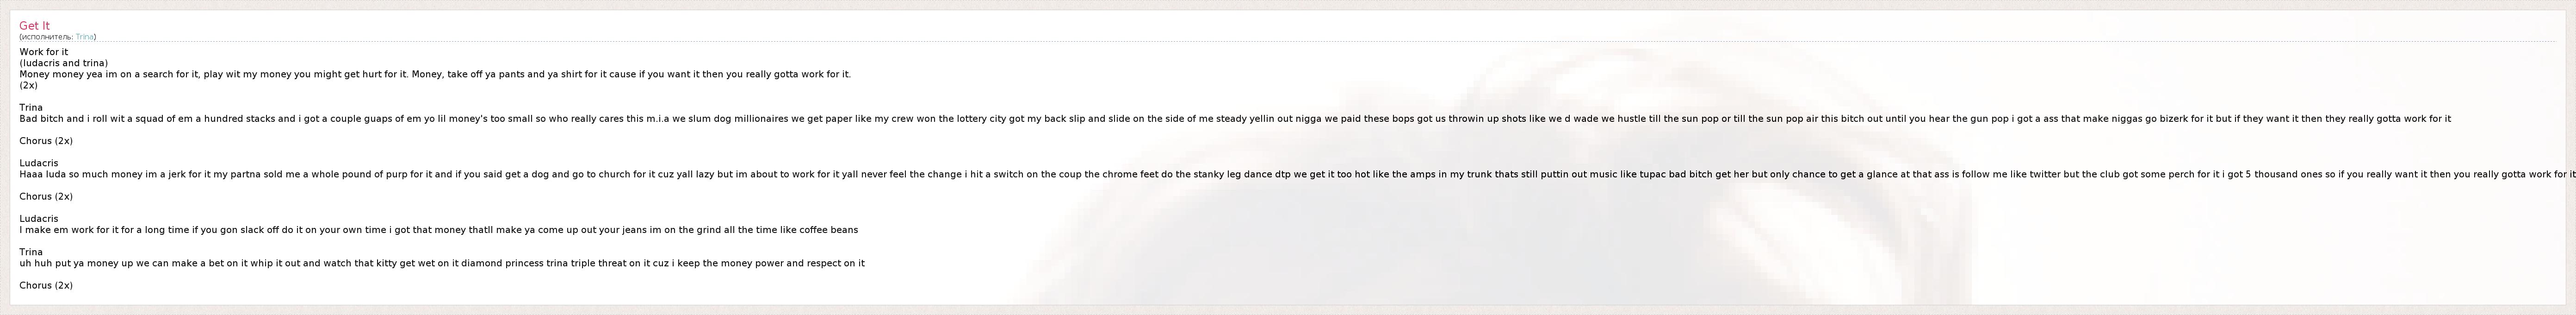Click the Ludacris heading above "Haaa luda" verse
This screenshot has width=2576, height=315.
[x=39, y=163]
